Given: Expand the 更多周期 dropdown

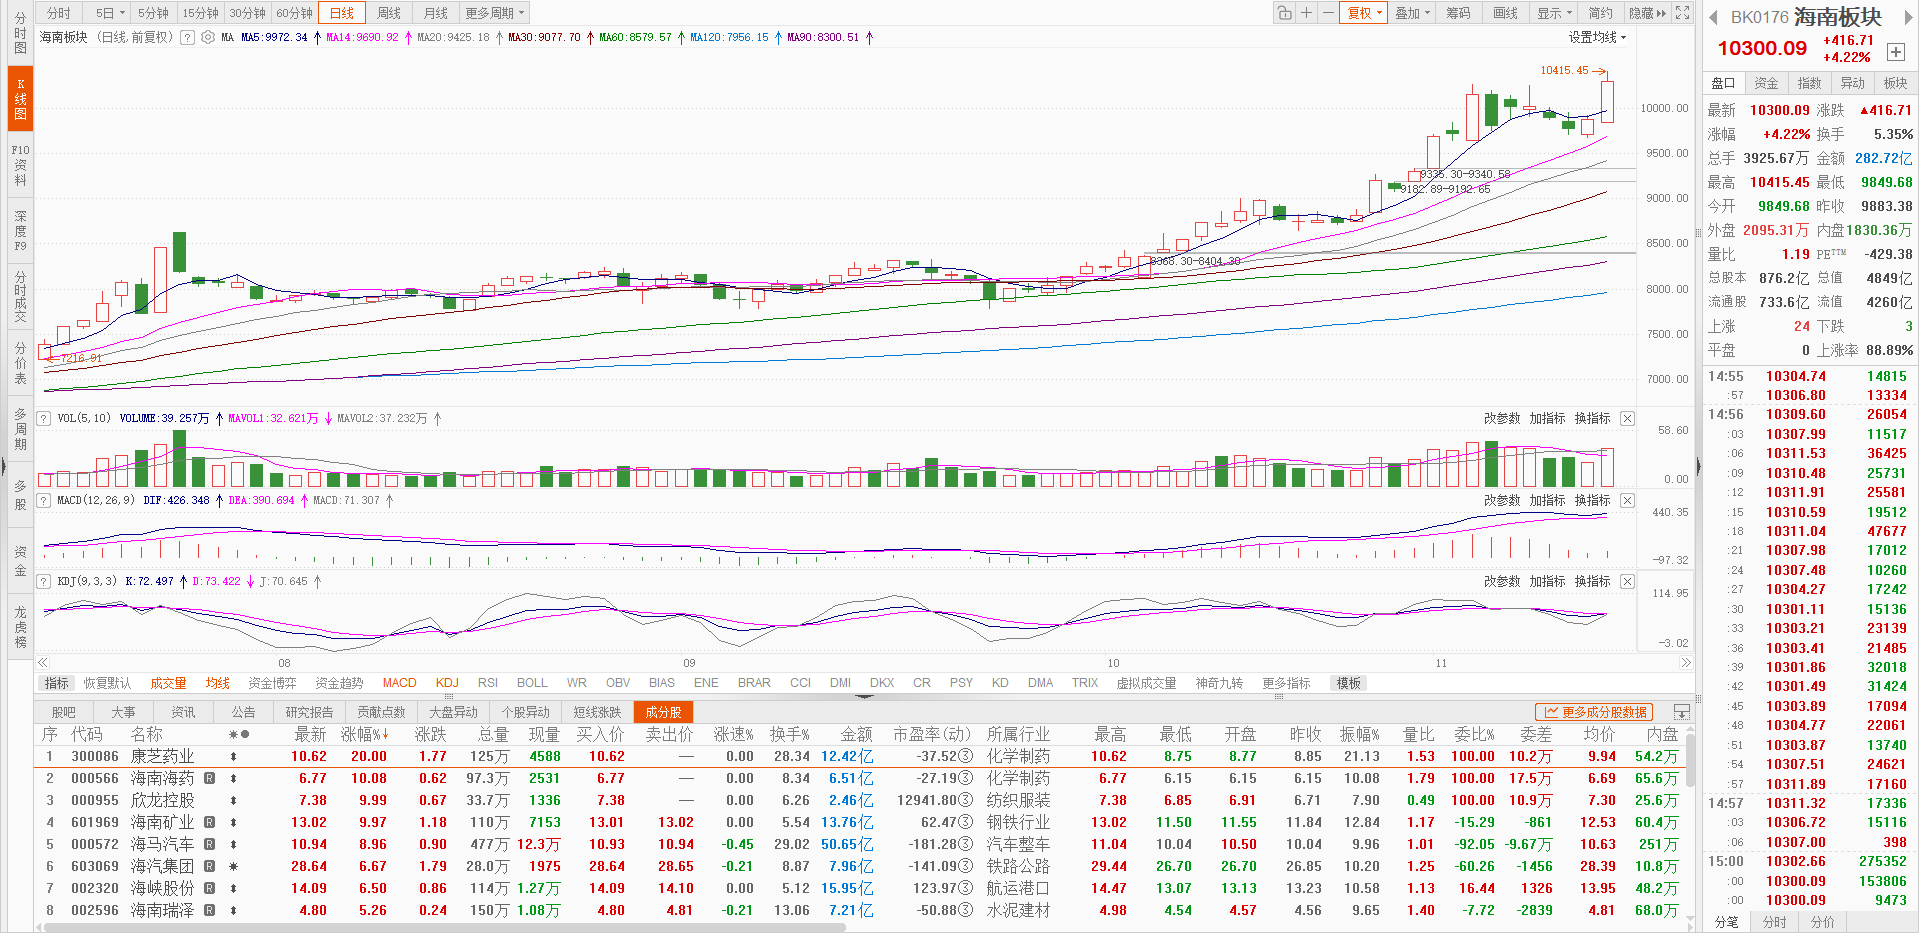Looking at the screenshot, I should click(x=494, y=13).
